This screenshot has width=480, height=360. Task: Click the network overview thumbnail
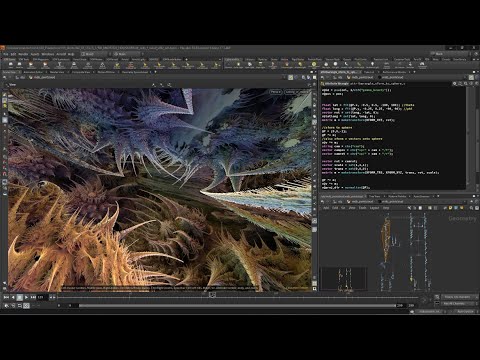[x=344, y=279]
